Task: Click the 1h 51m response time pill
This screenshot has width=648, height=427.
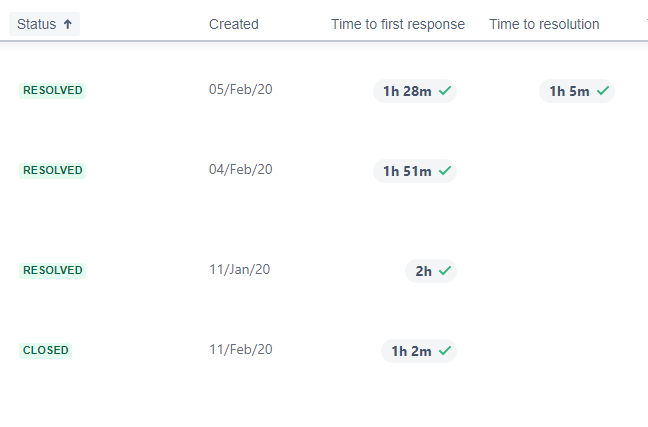Action: (x=415, y=171)
